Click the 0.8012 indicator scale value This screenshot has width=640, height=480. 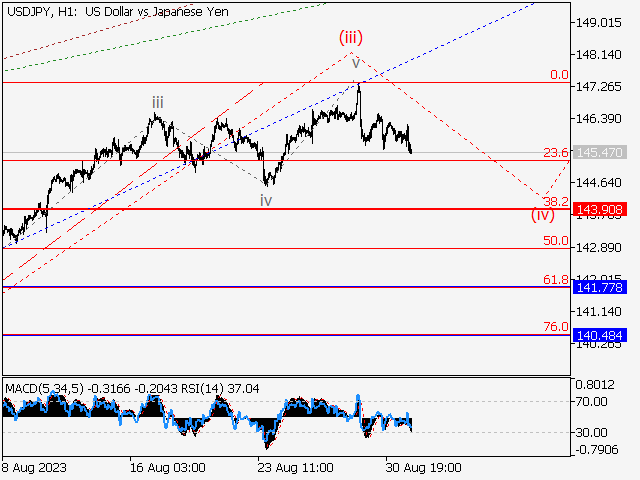coord(595,384)
